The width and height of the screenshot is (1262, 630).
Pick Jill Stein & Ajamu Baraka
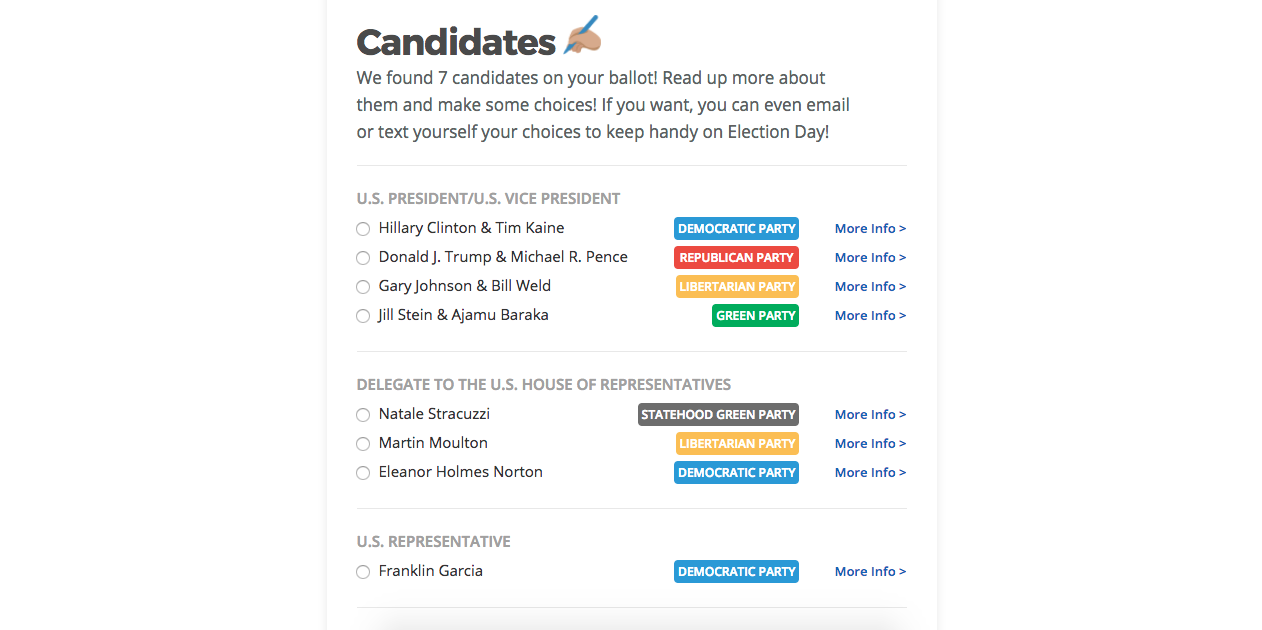(363, 316)
